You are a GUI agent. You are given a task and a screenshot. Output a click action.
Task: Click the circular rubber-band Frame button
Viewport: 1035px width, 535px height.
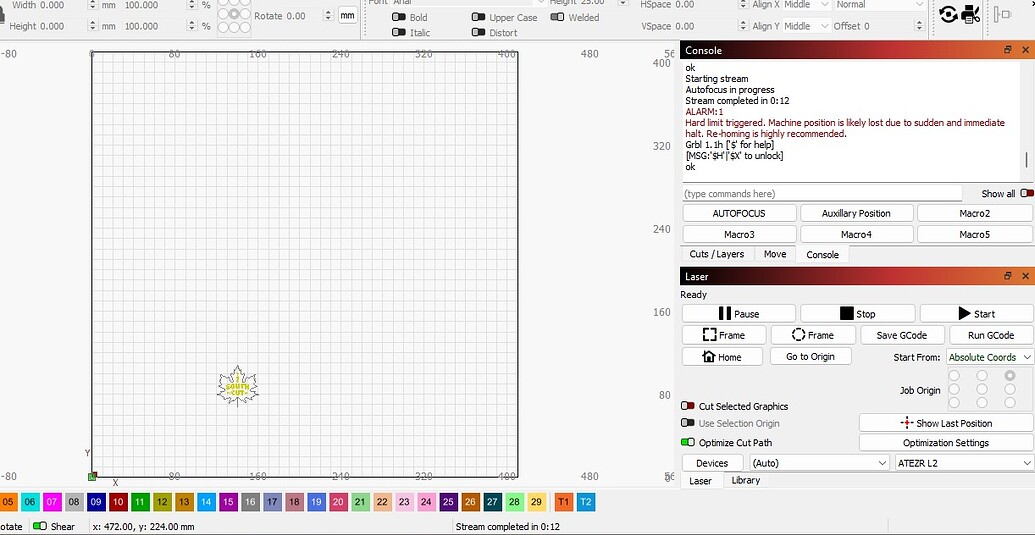click(813, 335)
